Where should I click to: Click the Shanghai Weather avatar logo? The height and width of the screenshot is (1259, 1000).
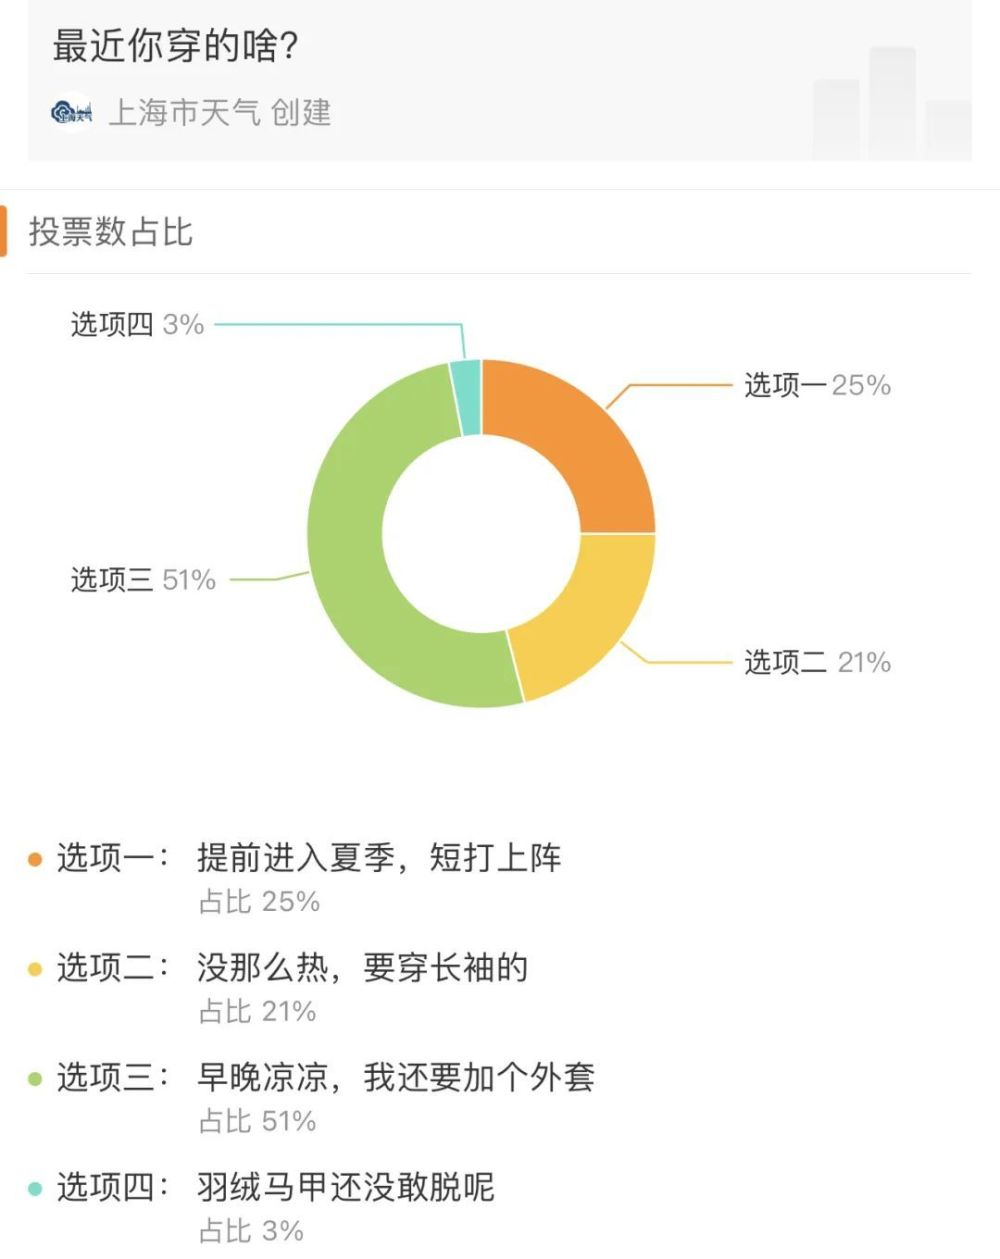point(71,113)
